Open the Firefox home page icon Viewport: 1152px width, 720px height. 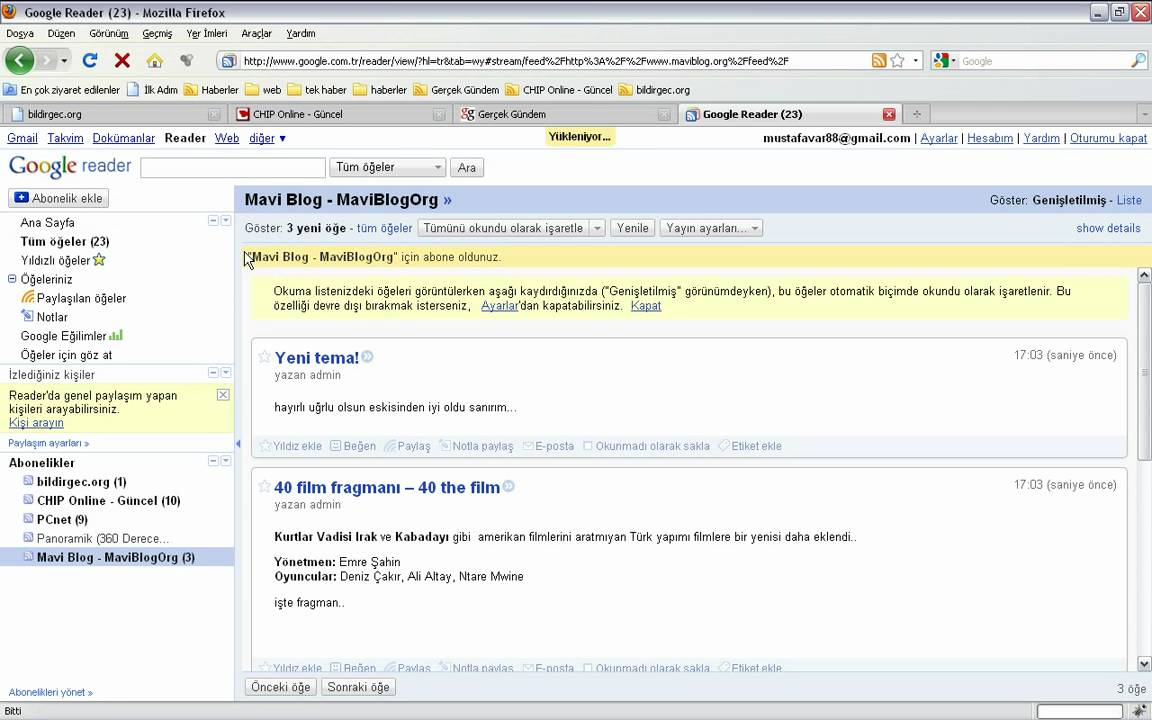tap(154, 60)
